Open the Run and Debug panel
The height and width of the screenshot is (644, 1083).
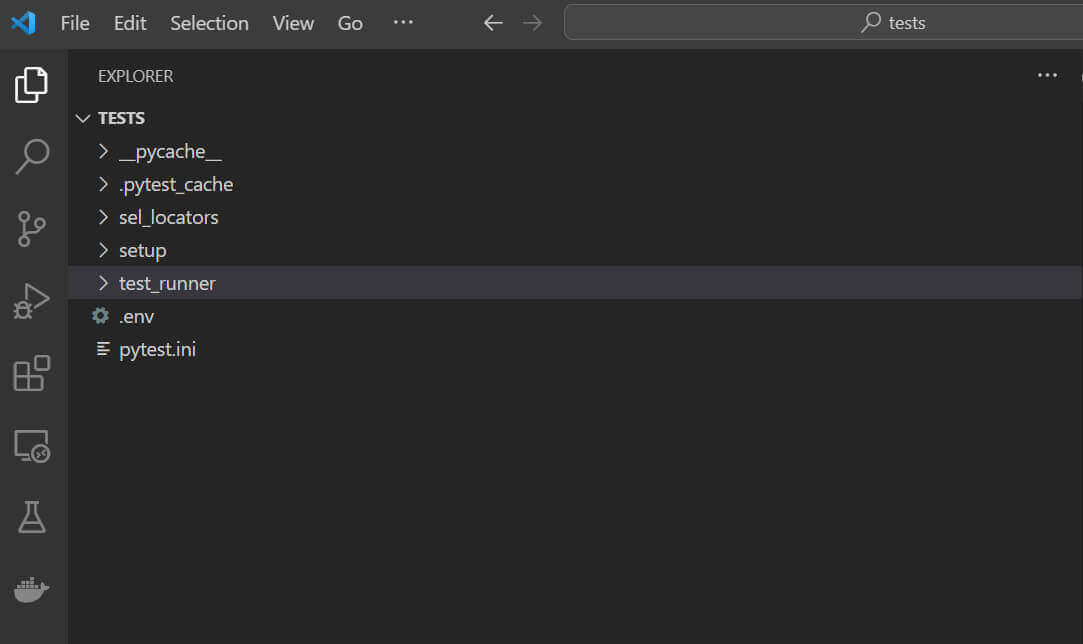click(33, 299)
